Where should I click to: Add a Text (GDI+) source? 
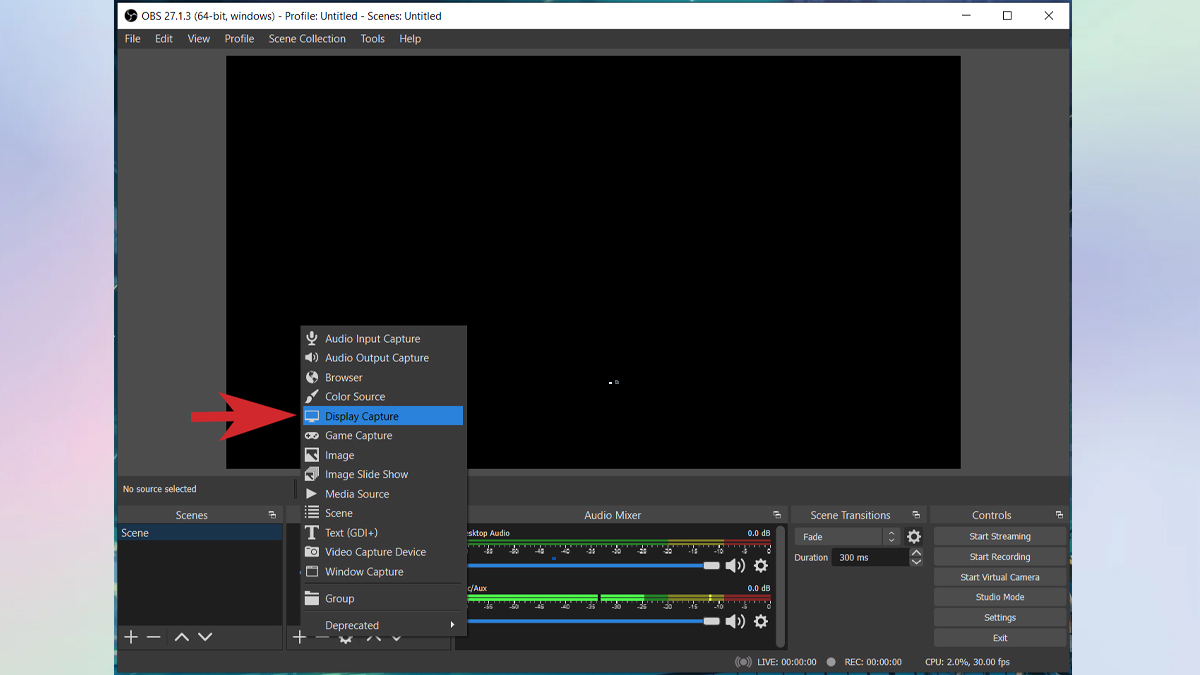click(383, 533)
